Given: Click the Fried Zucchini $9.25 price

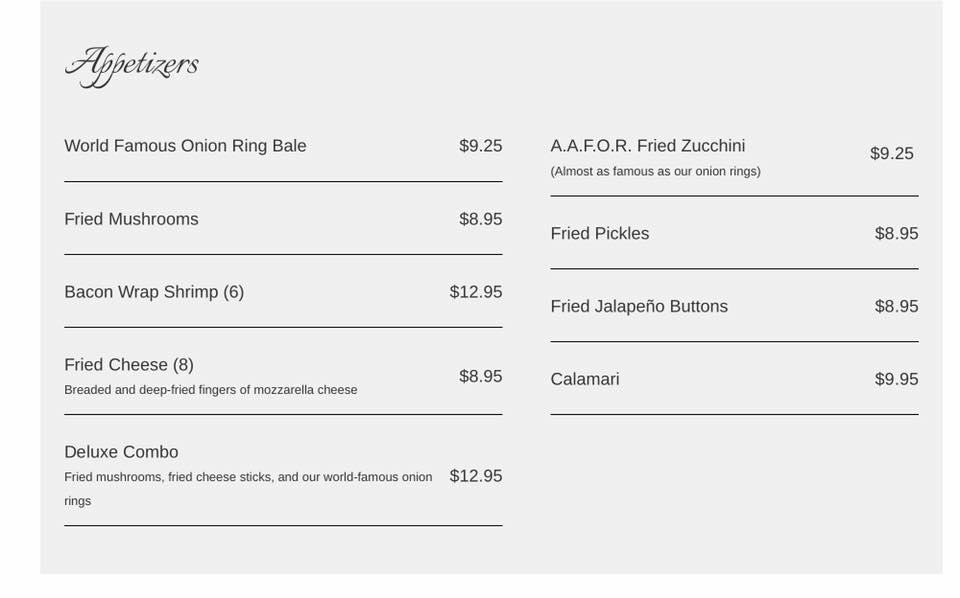Looking at the screenshot, I should [891, 154].
